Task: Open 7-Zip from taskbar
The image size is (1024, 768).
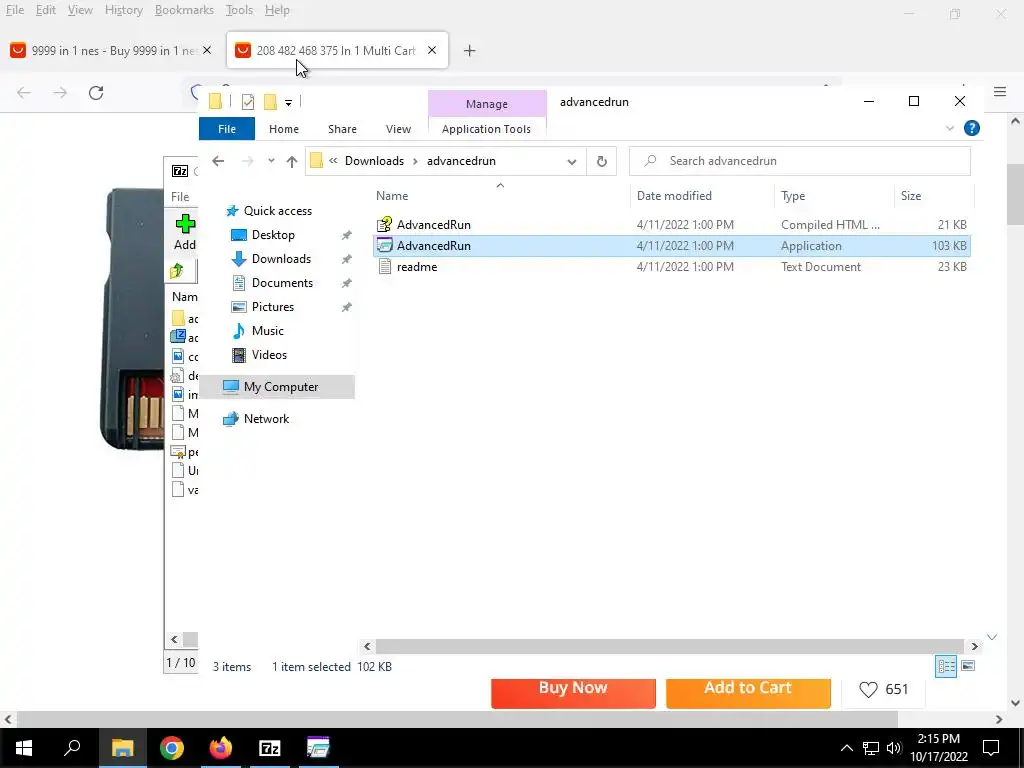Action: 270,748
